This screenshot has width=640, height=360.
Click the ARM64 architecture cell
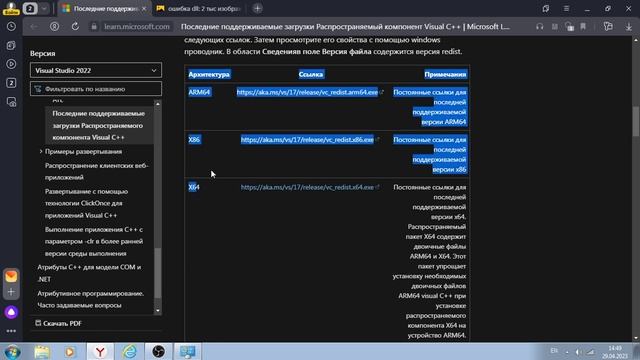tap(199, 92)
